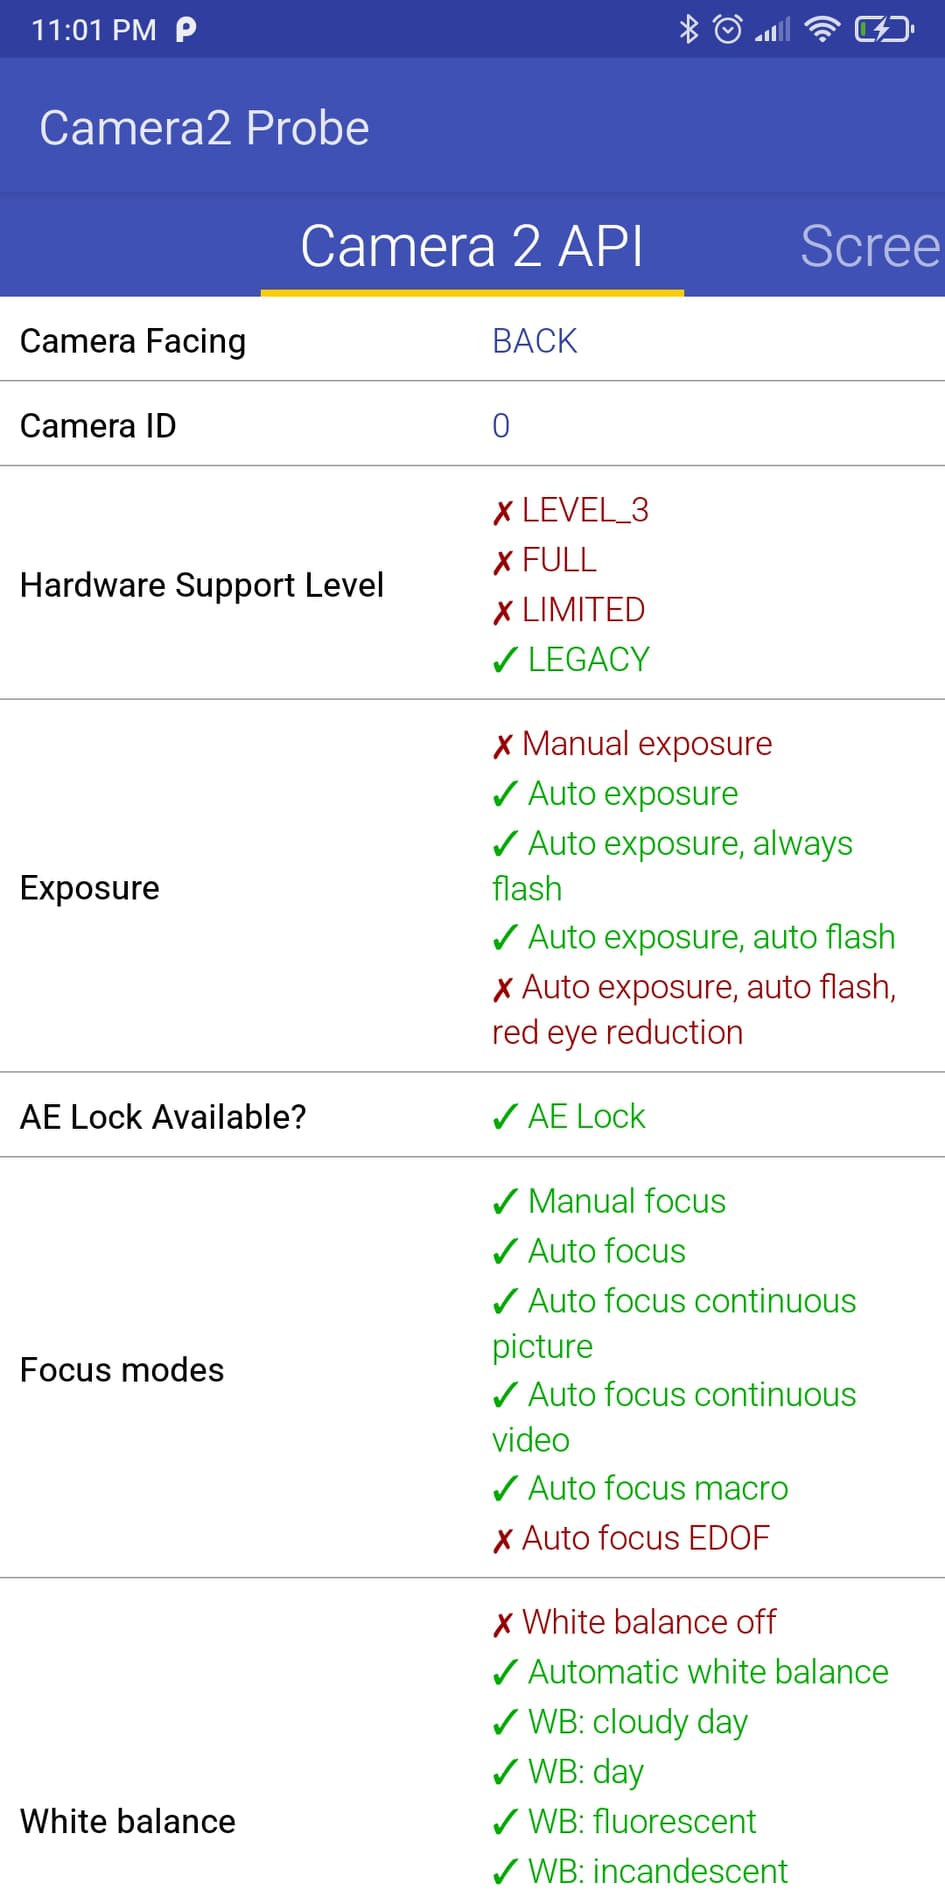The width and height of the screenshot is (945, 1890).
Task: Tap the Hardware Support Level row label
Action: [x=202, y=585]
